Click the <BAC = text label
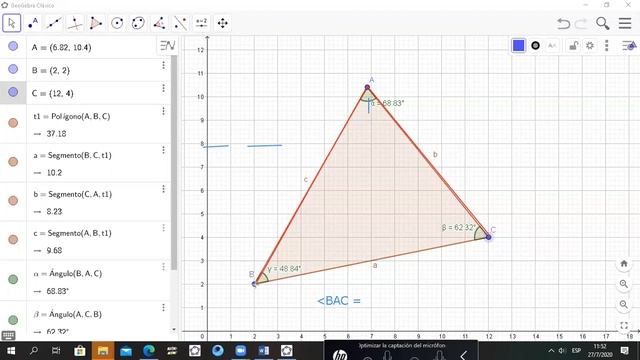Viewport: 640px width, 360px height. (339, 301)
